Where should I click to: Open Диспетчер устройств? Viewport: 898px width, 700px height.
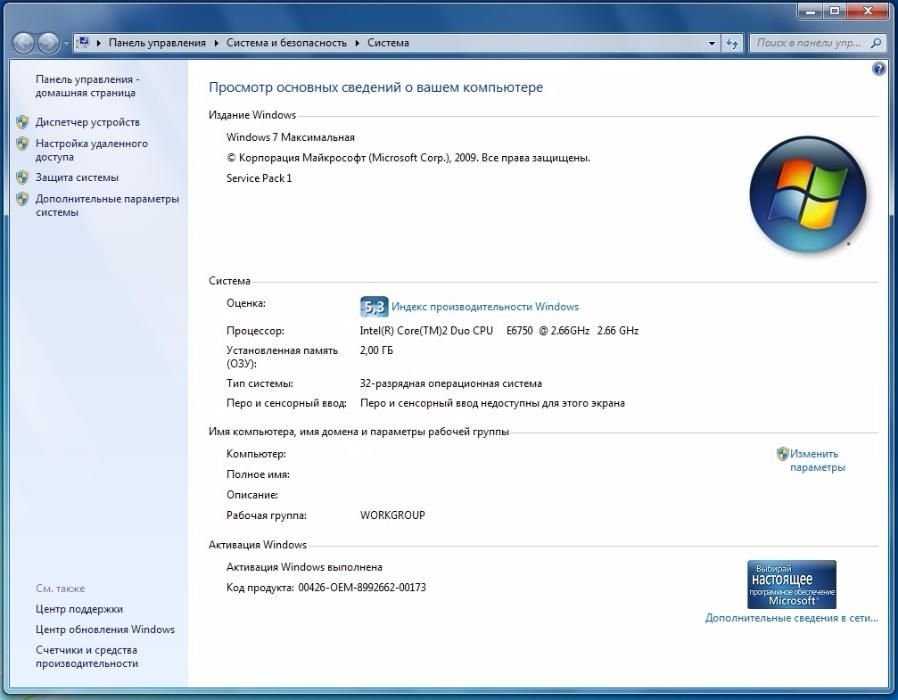[x=88, y=122]
